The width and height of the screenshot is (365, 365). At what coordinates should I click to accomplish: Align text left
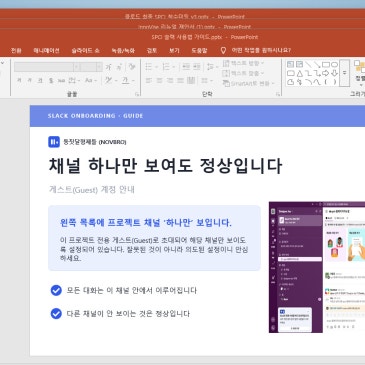149,80
